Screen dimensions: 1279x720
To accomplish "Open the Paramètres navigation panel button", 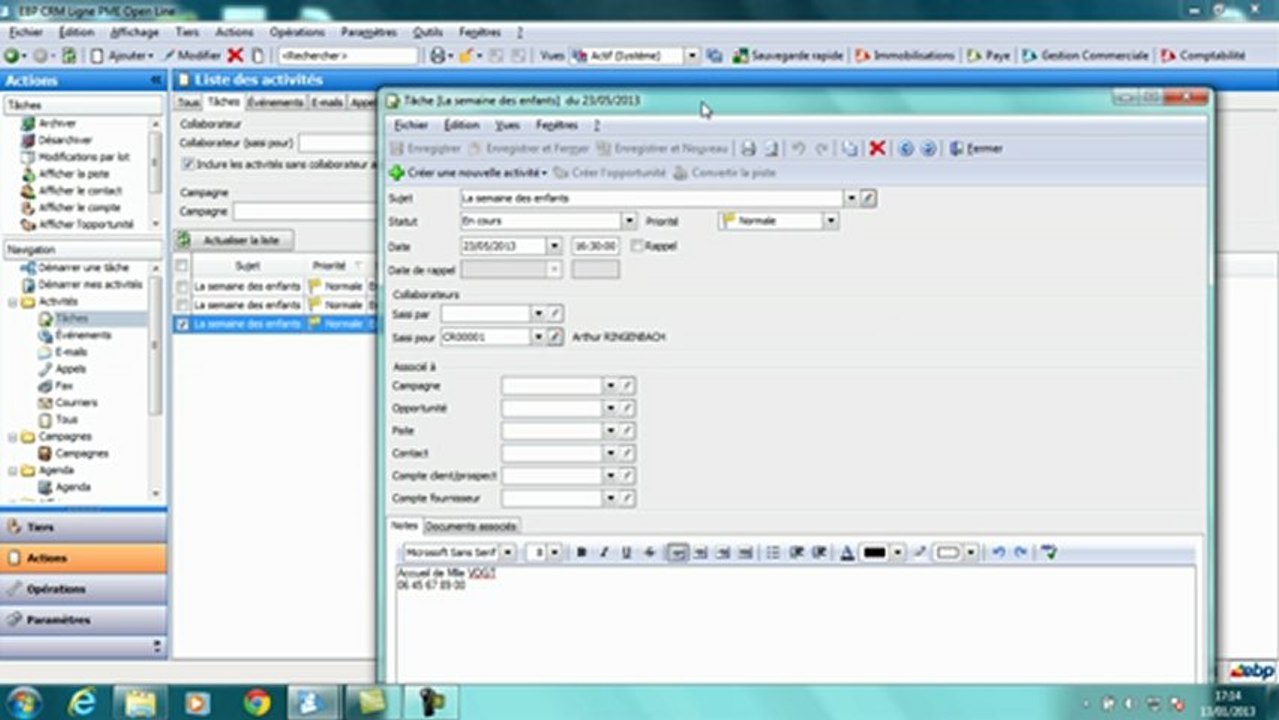I will [83, 620].
